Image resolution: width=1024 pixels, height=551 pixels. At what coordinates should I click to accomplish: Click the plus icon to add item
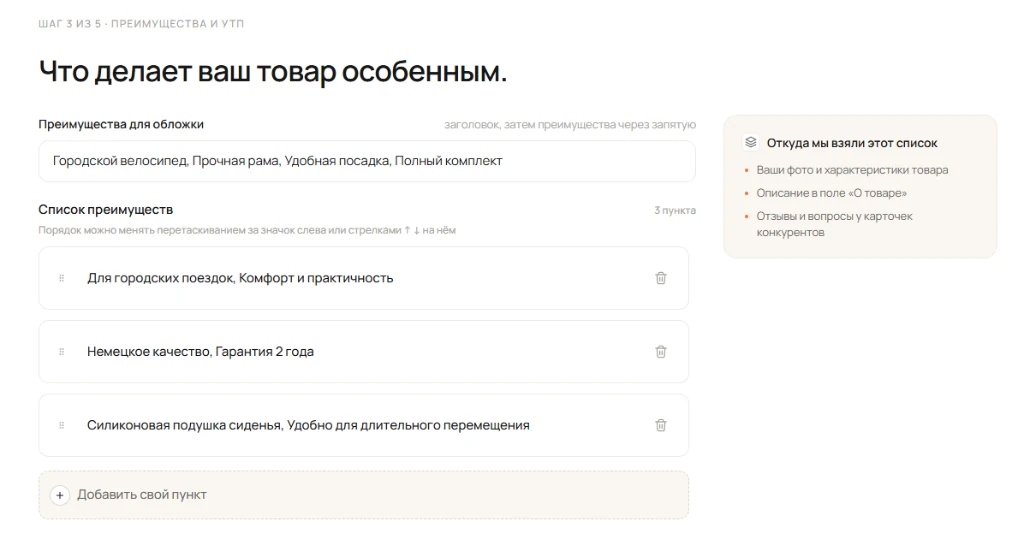pyautogui.click(x=59, y=496)
